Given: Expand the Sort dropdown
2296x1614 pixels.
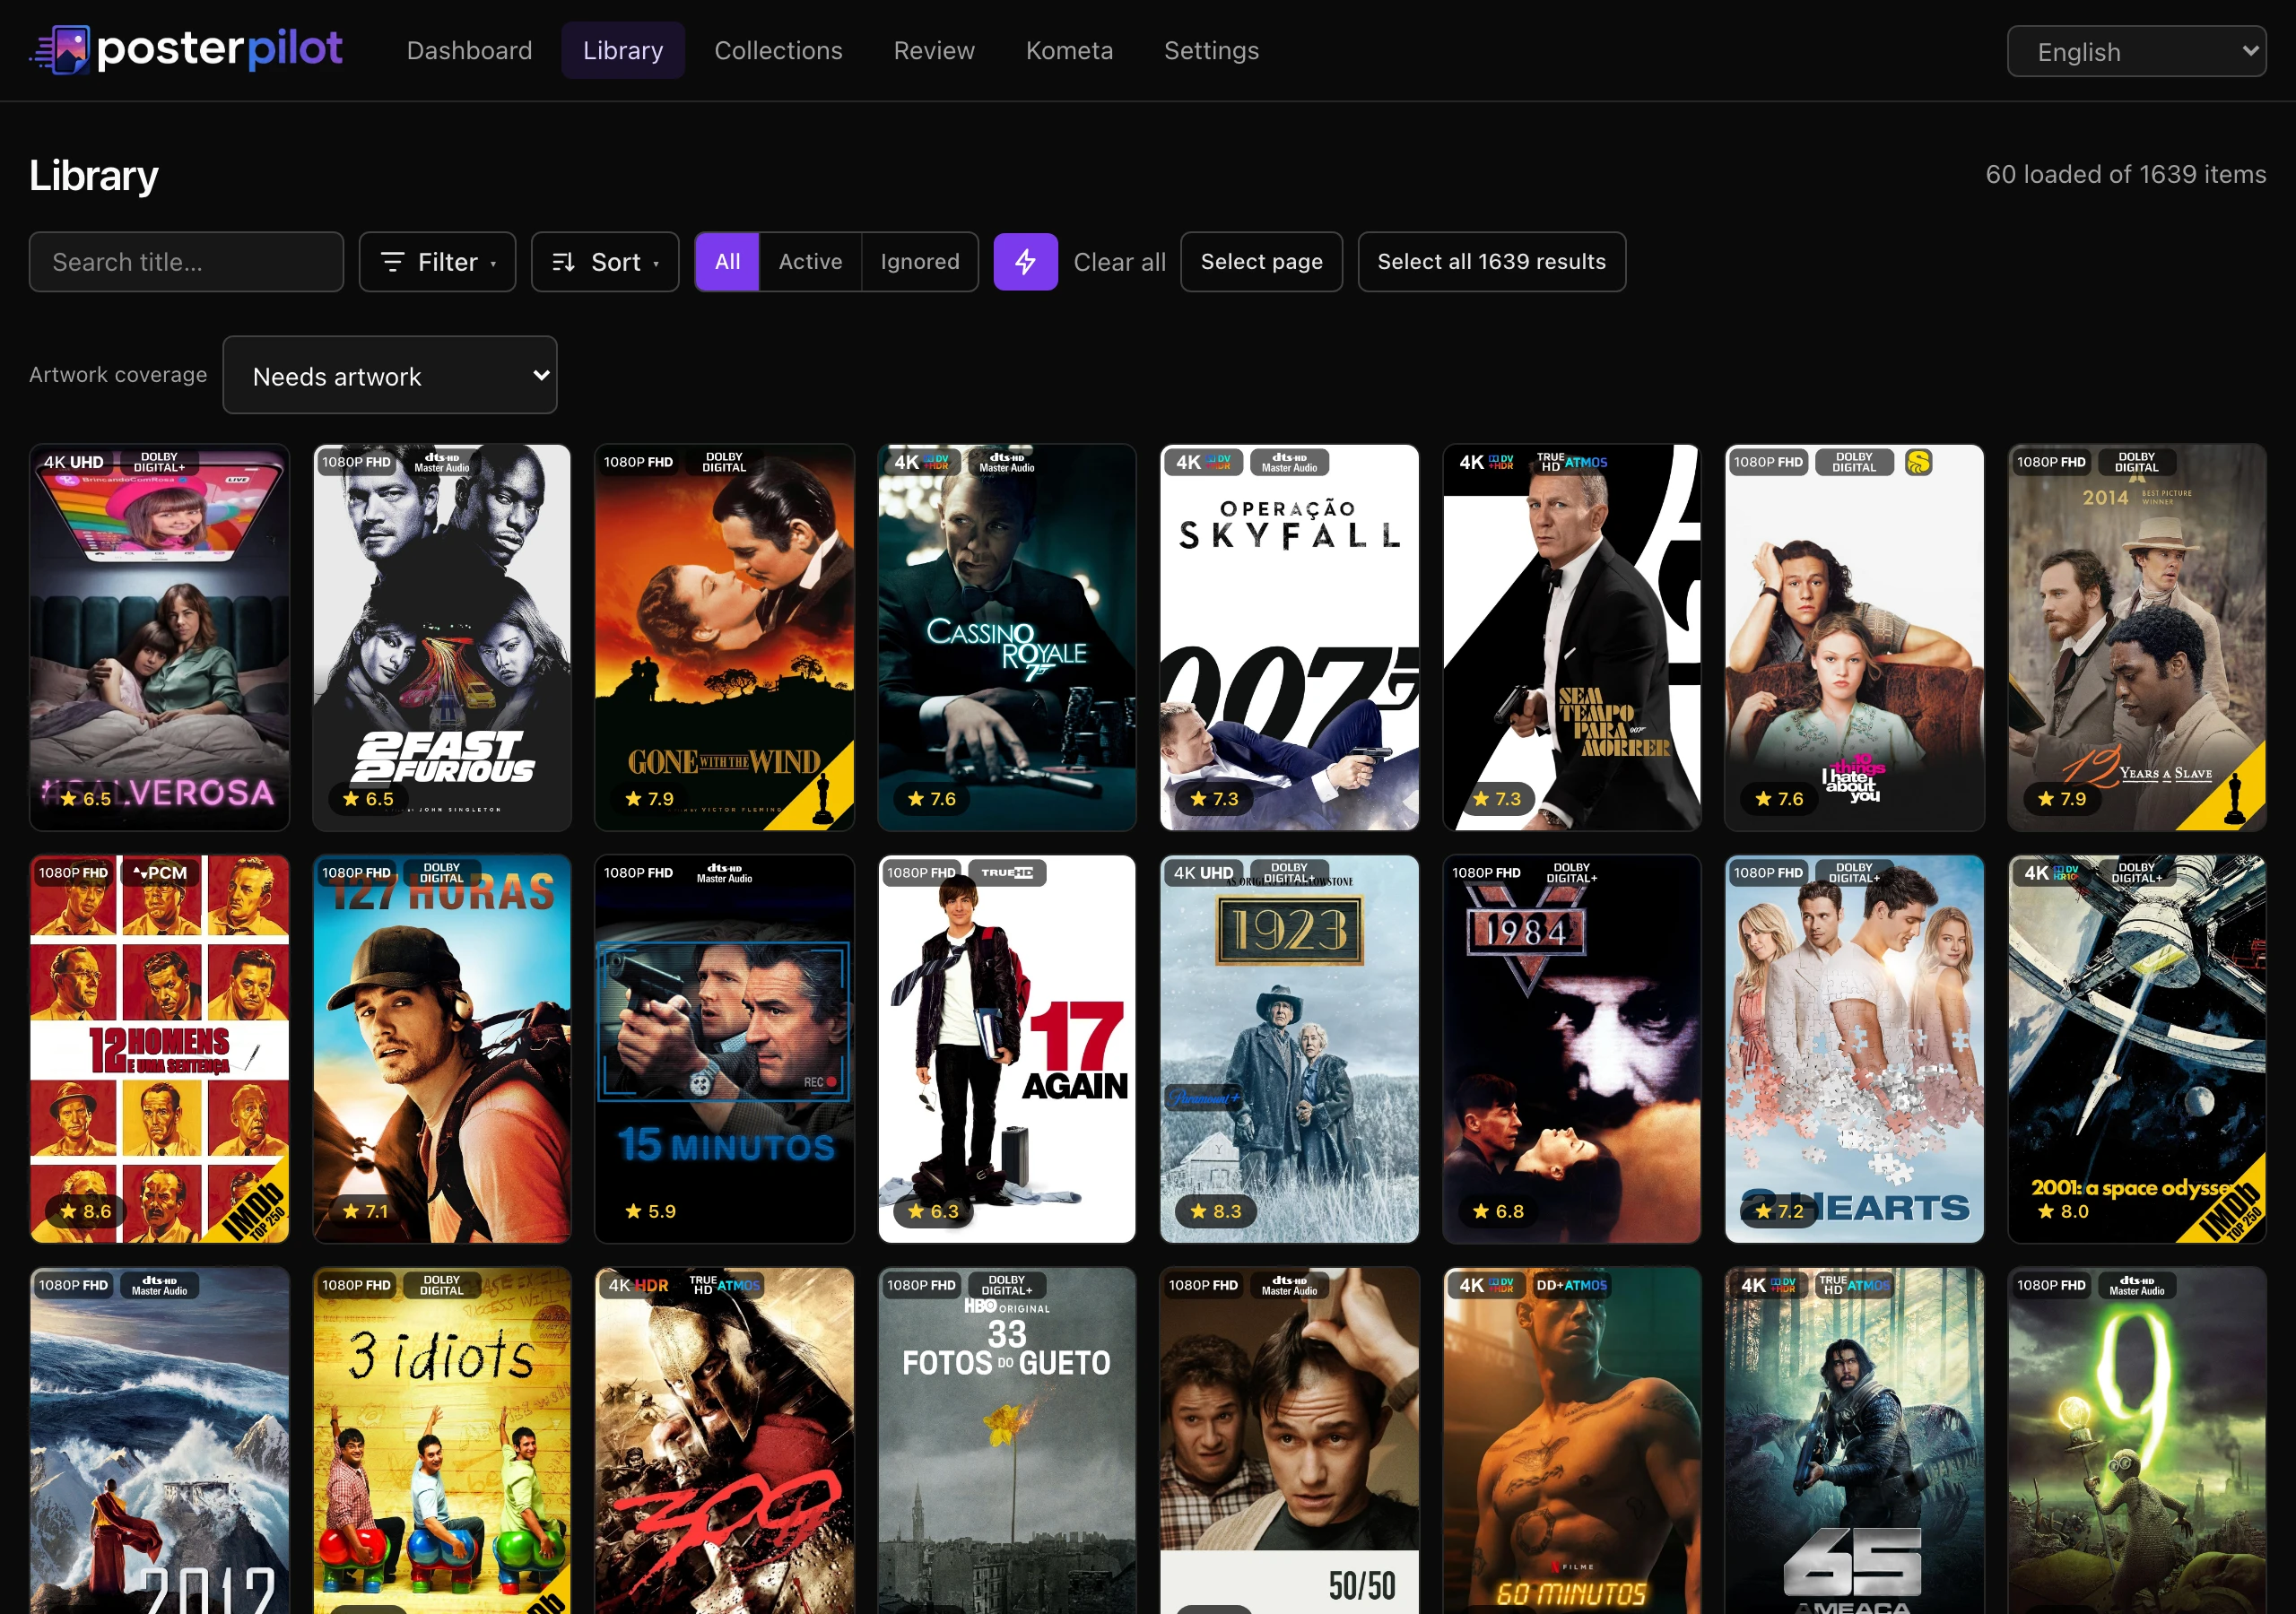Looking at the screenshot, I should [605, 262].
